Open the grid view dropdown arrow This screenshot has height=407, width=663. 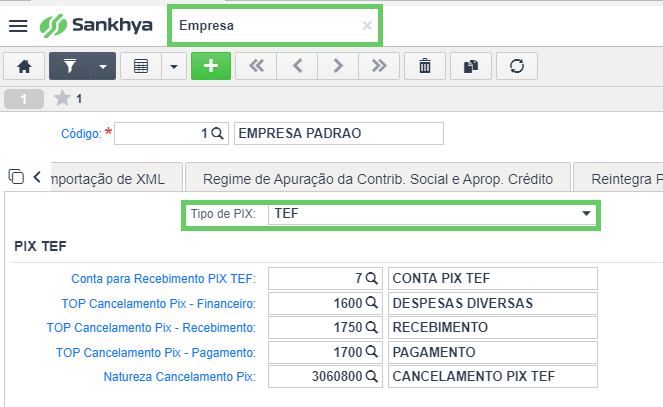pyautogui.click(x=174, y=66)
